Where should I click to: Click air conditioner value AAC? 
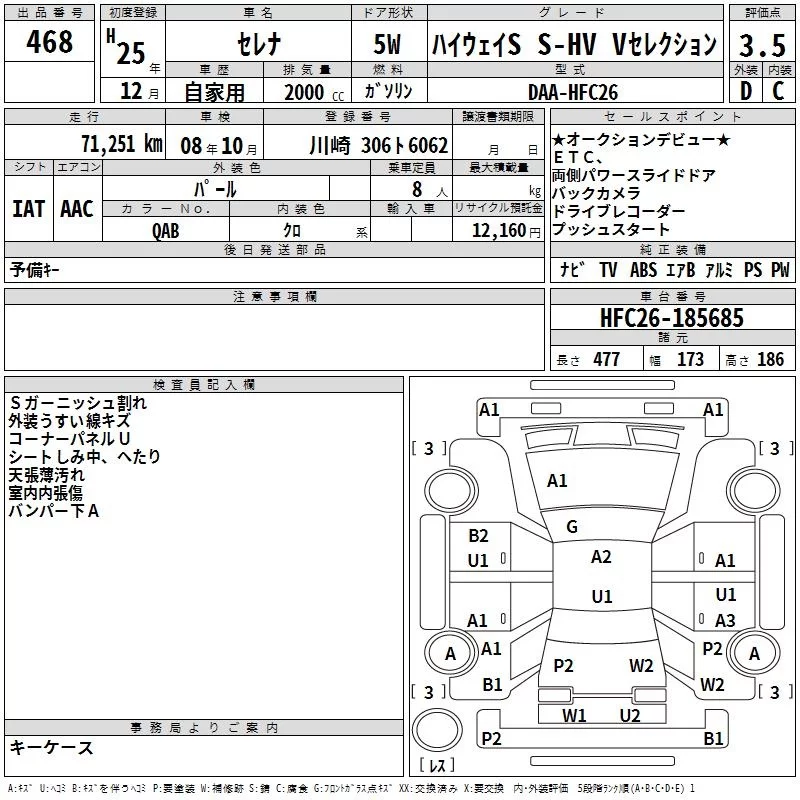point(77,209)
